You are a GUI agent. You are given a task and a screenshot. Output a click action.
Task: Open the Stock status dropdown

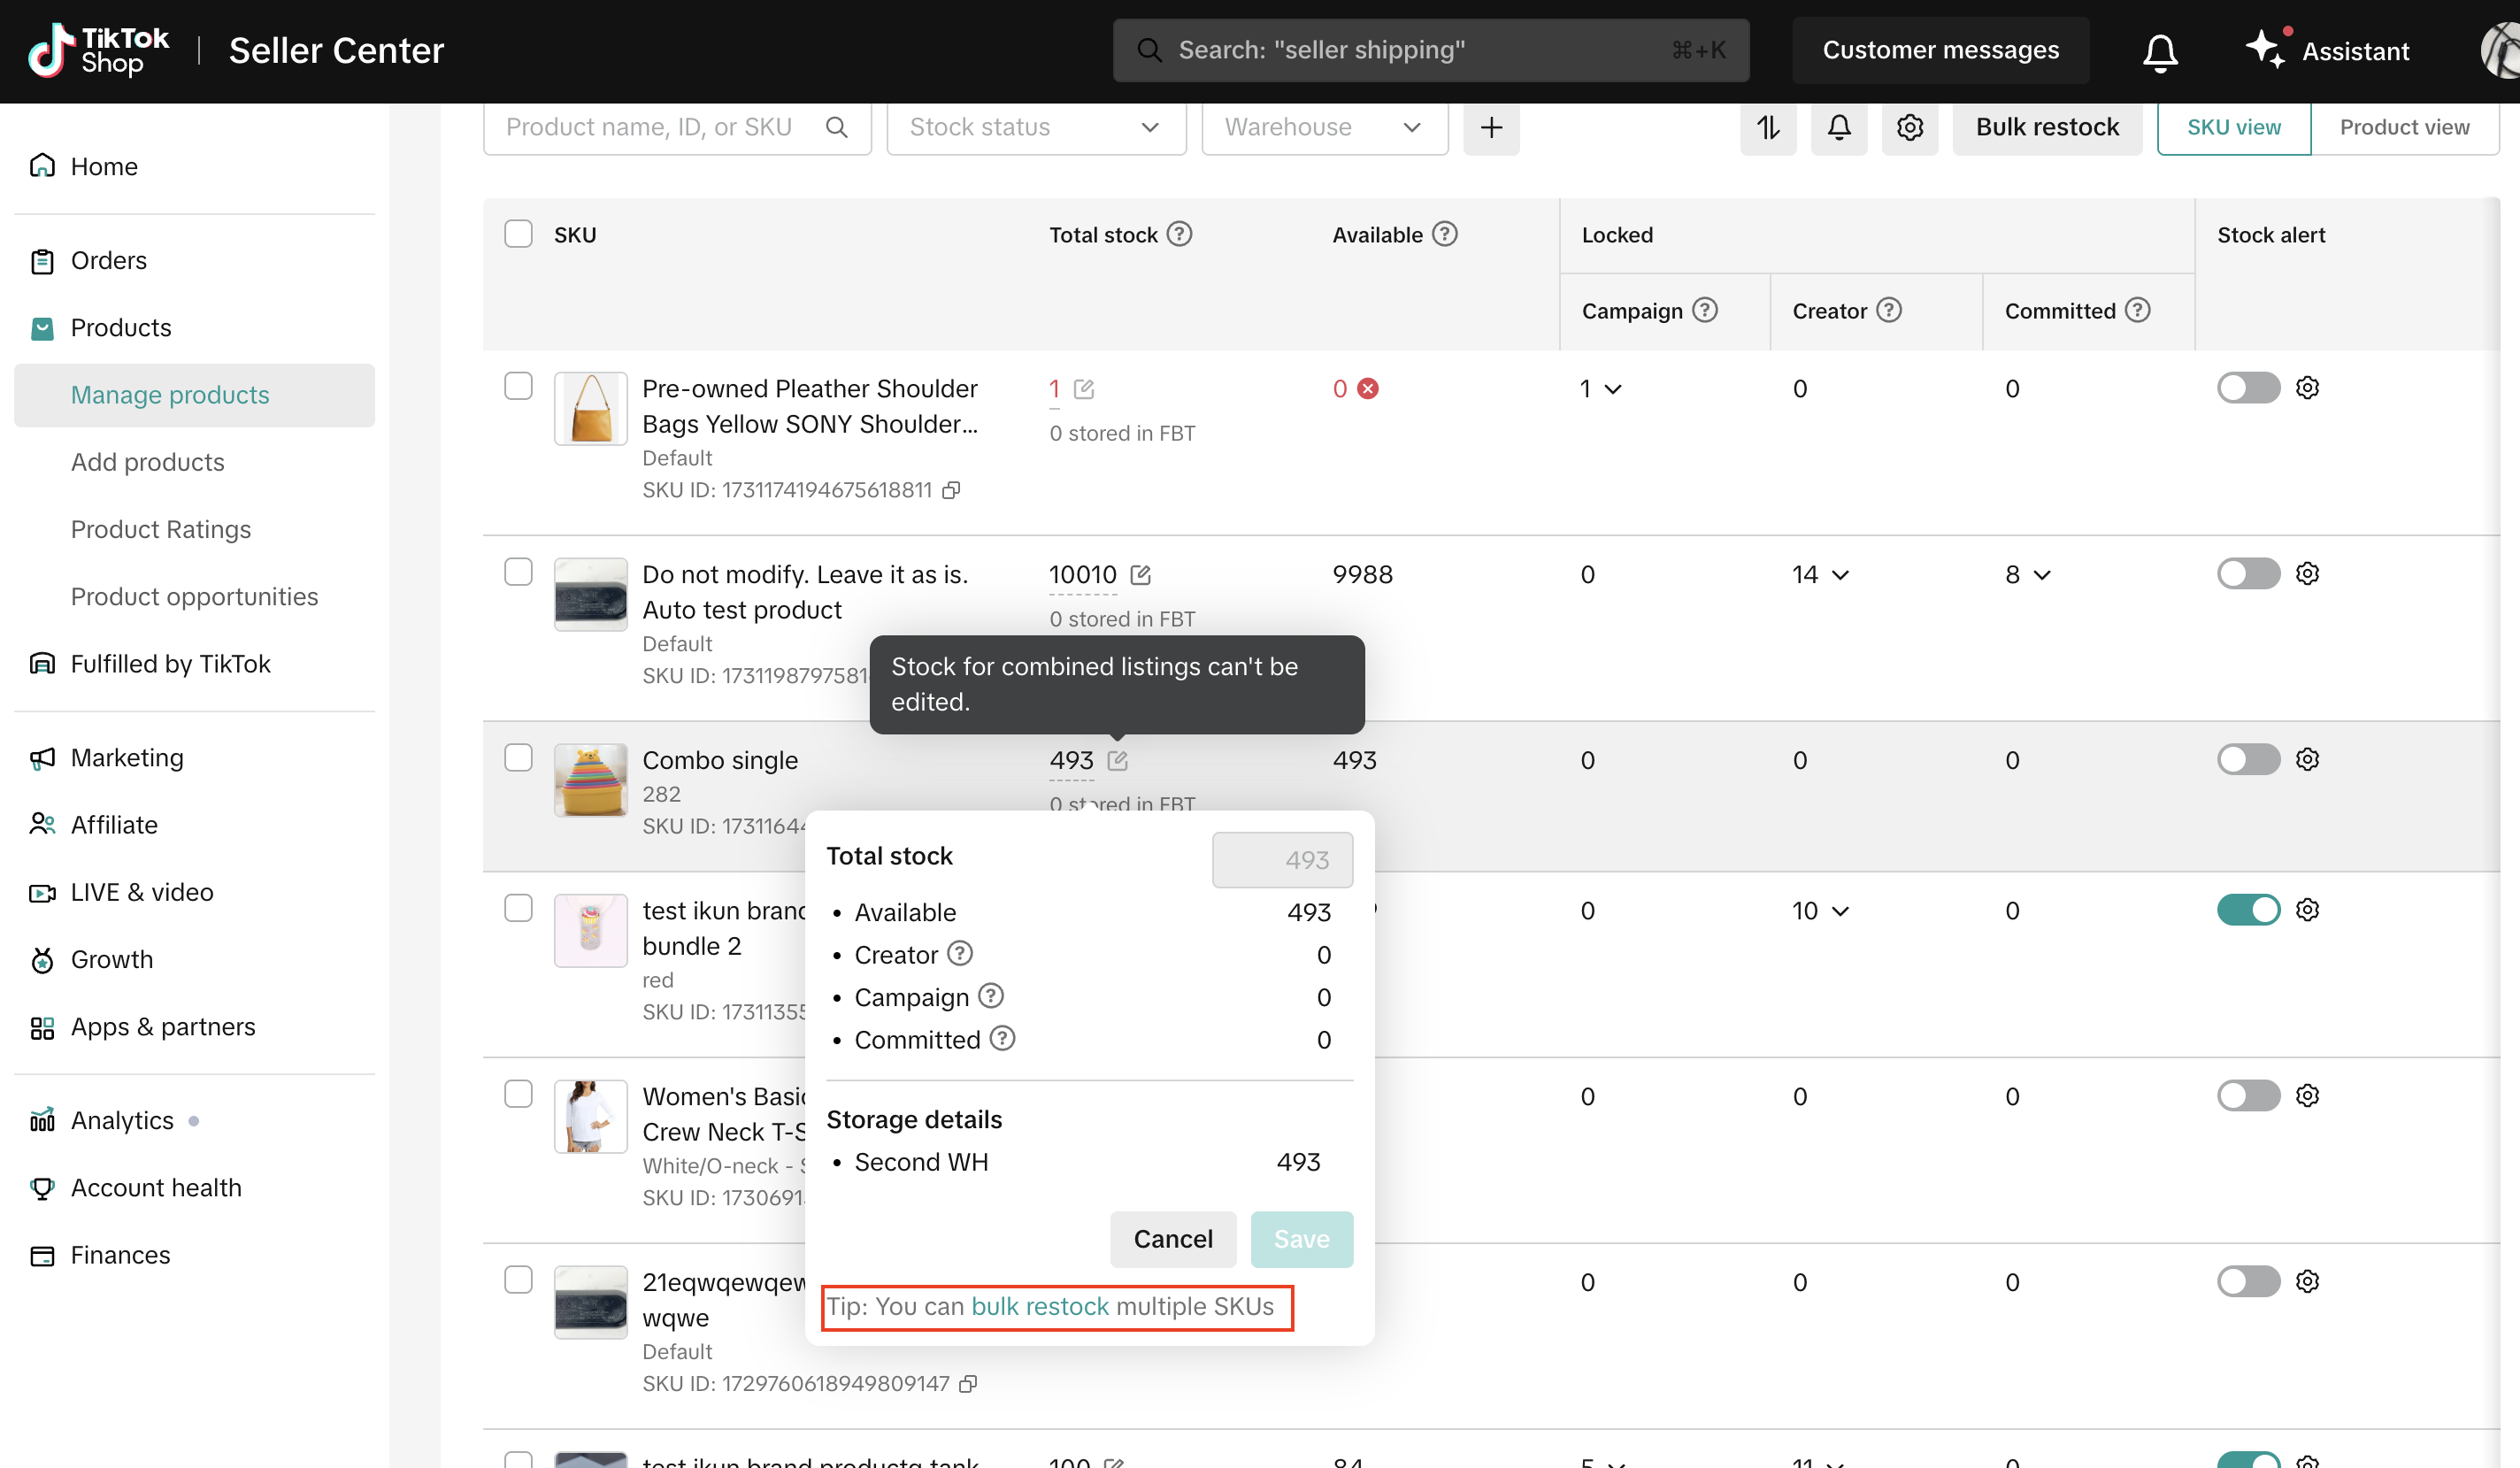click(x=1035, y=127)
